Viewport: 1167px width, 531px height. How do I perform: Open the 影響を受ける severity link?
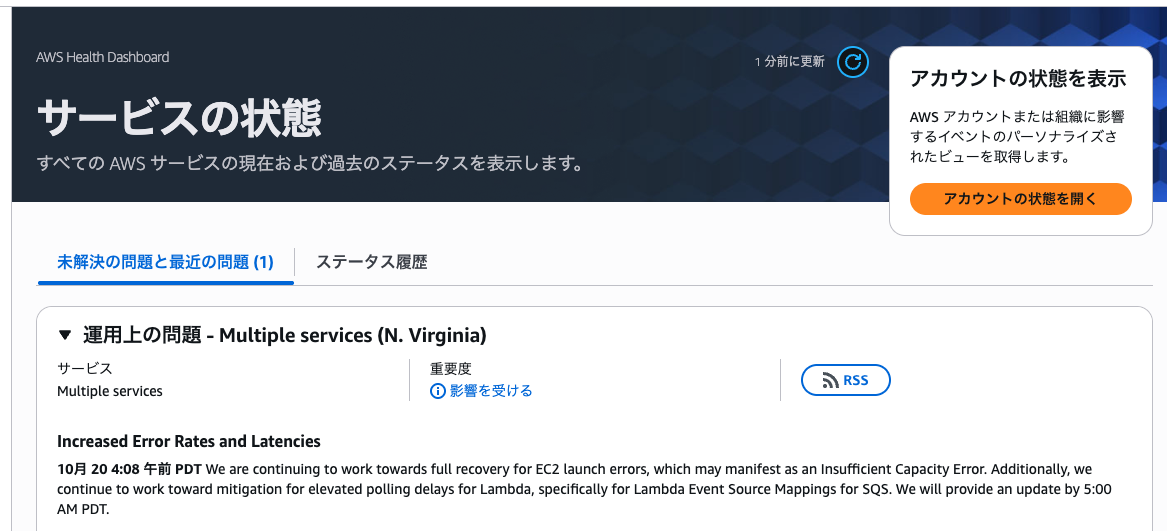[490, 391]
